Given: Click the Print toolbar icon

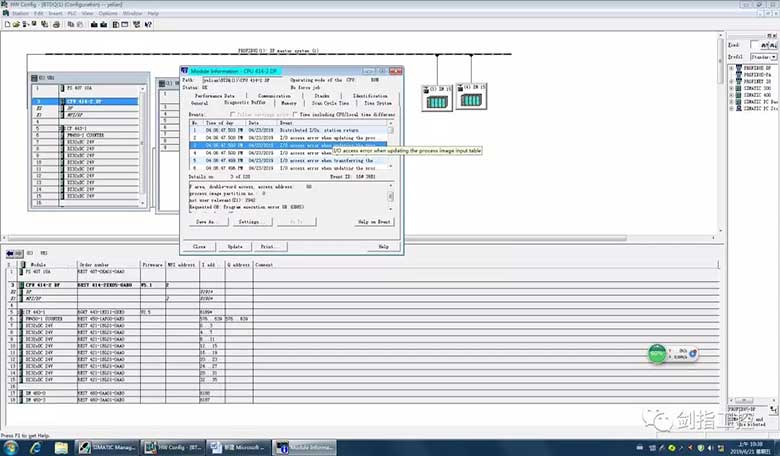Looking at the screenshot, I should tap(56, 24).
